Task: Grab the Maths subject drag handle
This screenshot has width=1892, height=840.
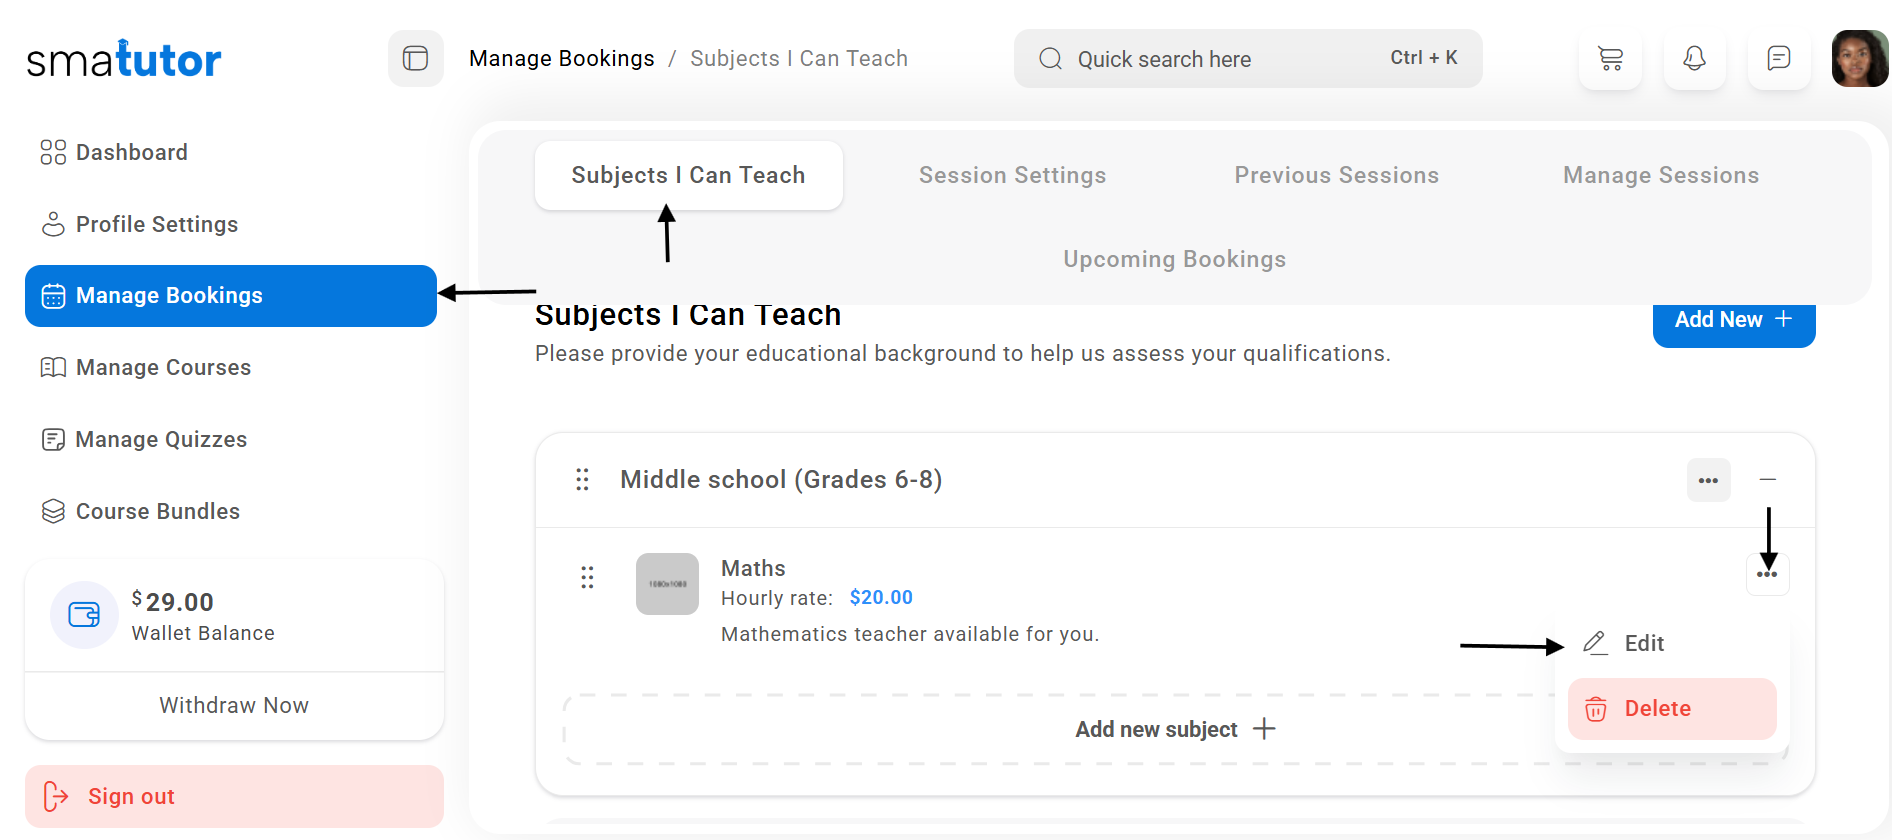Action: coord(587,577)
